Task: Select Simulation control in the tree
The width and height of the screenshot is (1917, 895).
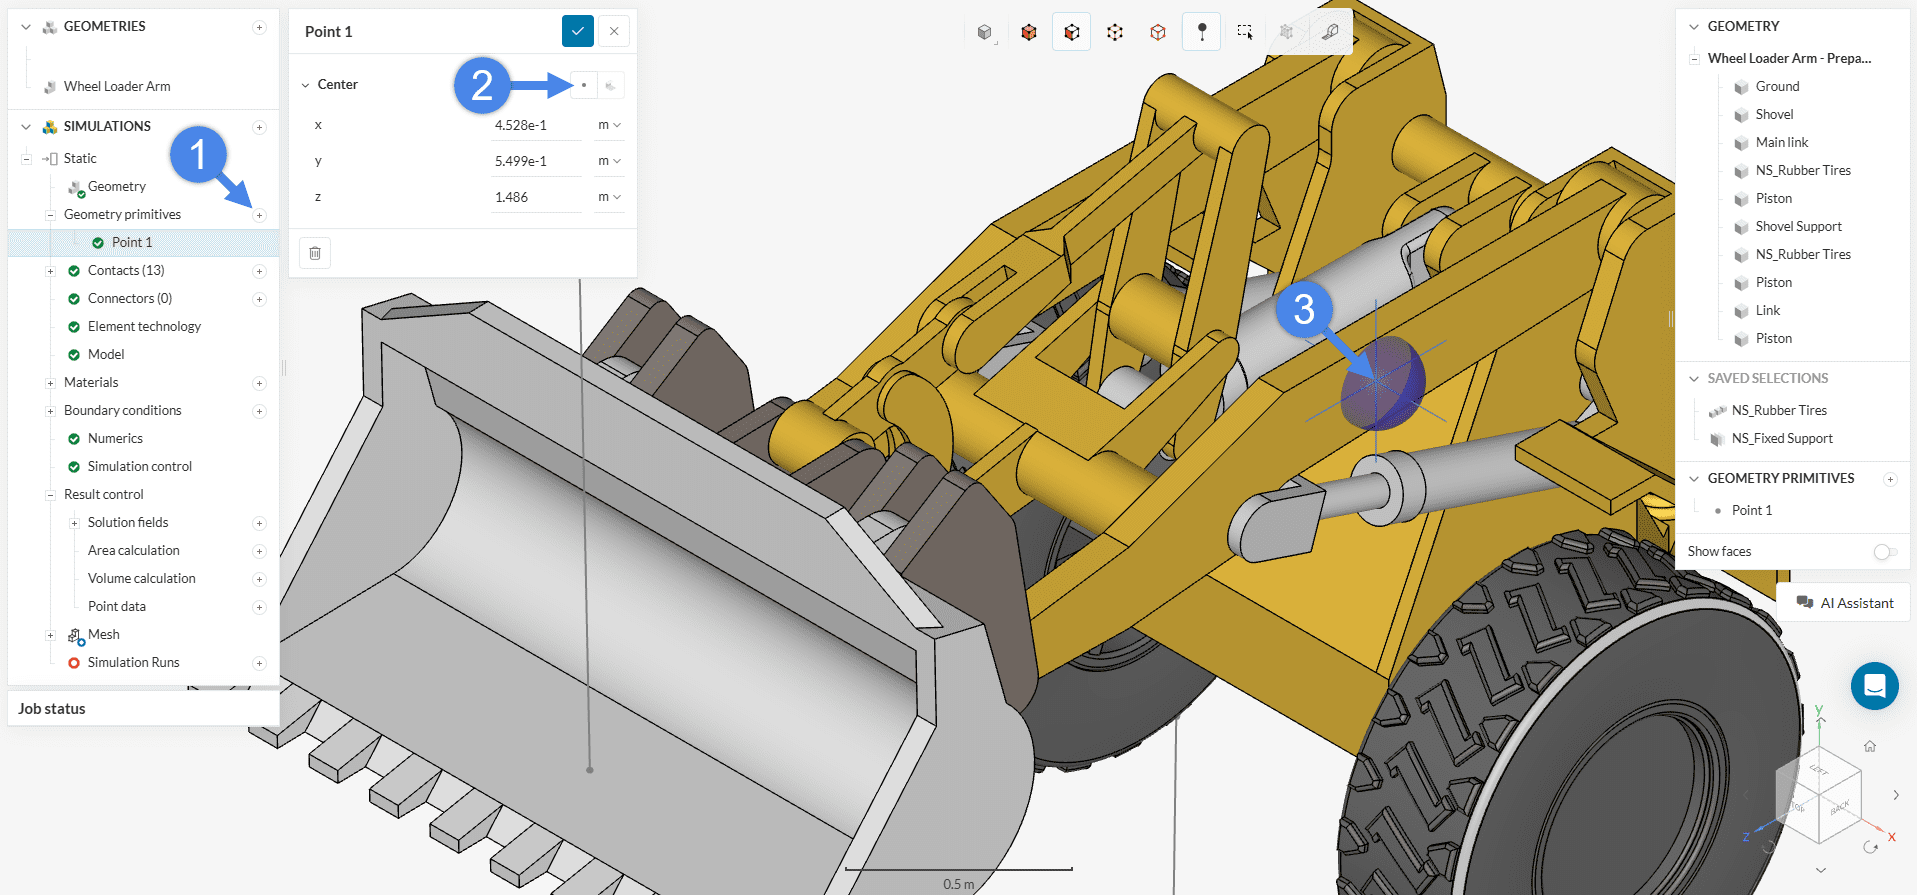Action: click(139, 467)
